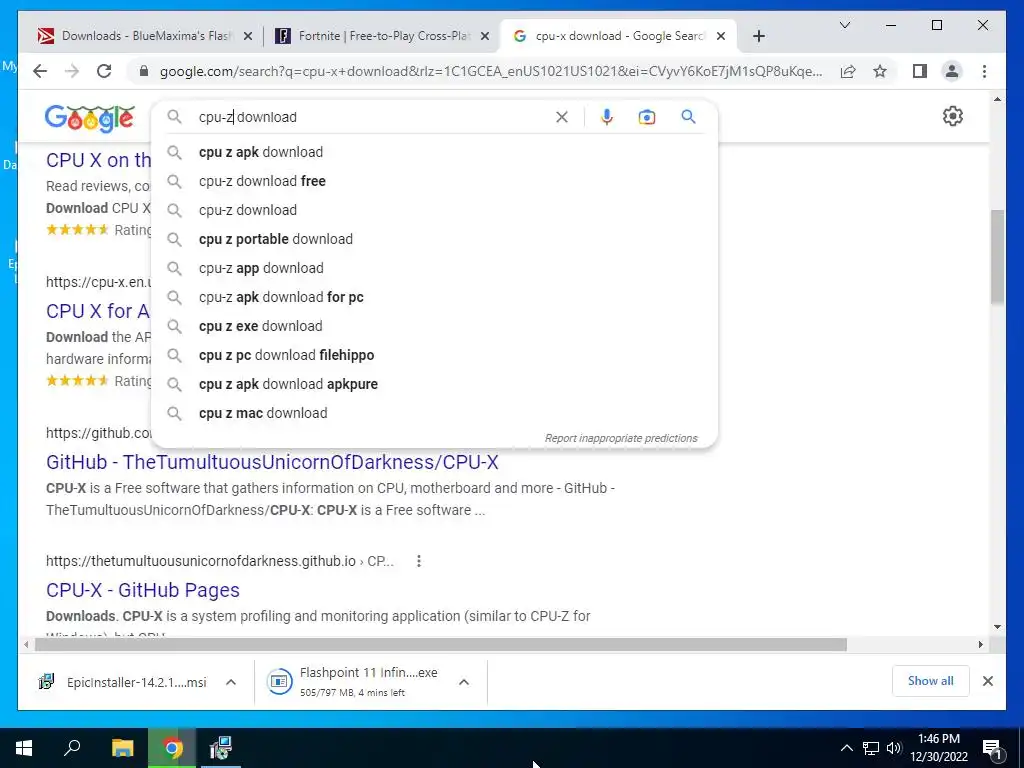Select cpu z exe download suggestion
1024x768 pixels.
(x=434, y=326)
